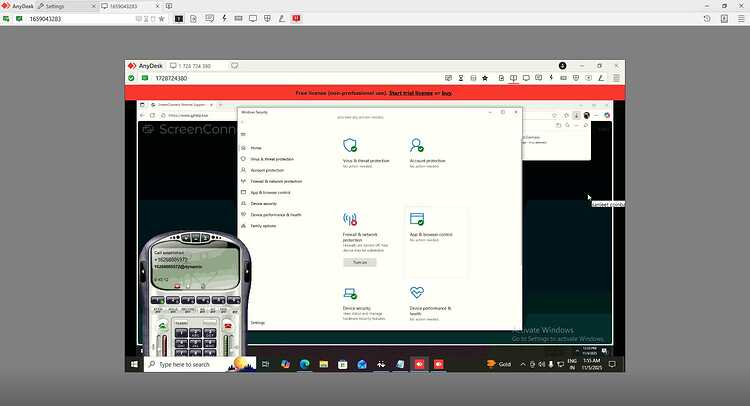Toggle the Windows Security hamburger navigation
The height and width of the screenshot is (406, 750).
coord(243,134)
